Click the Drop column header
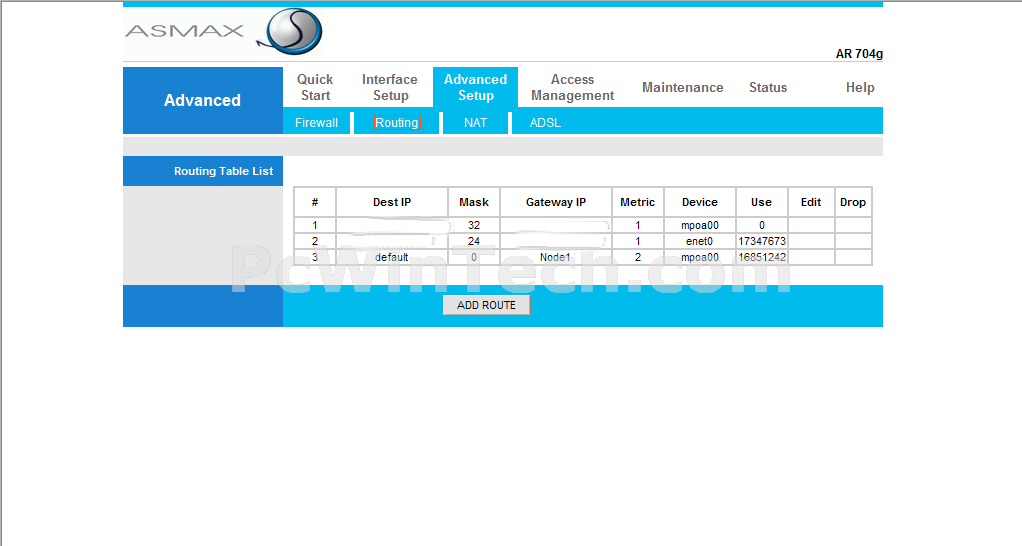The width and height of the screenshot is (1022, 546). (853, 202)
